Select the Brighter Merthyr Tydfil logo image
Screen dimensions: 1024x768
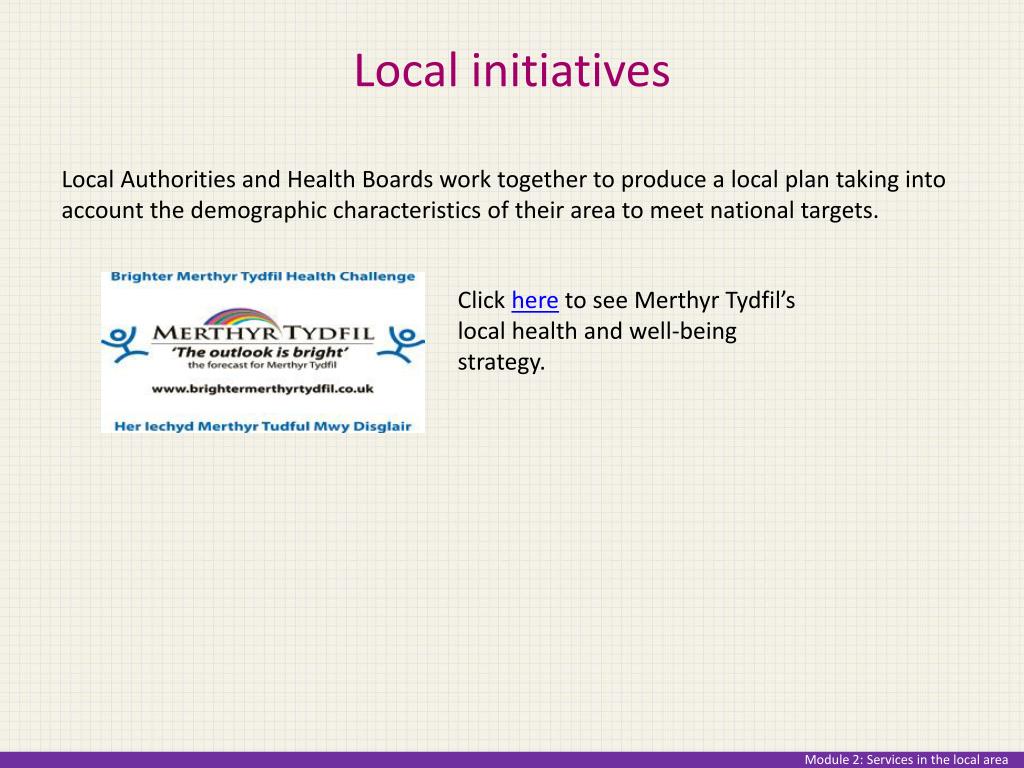[263, 353]
